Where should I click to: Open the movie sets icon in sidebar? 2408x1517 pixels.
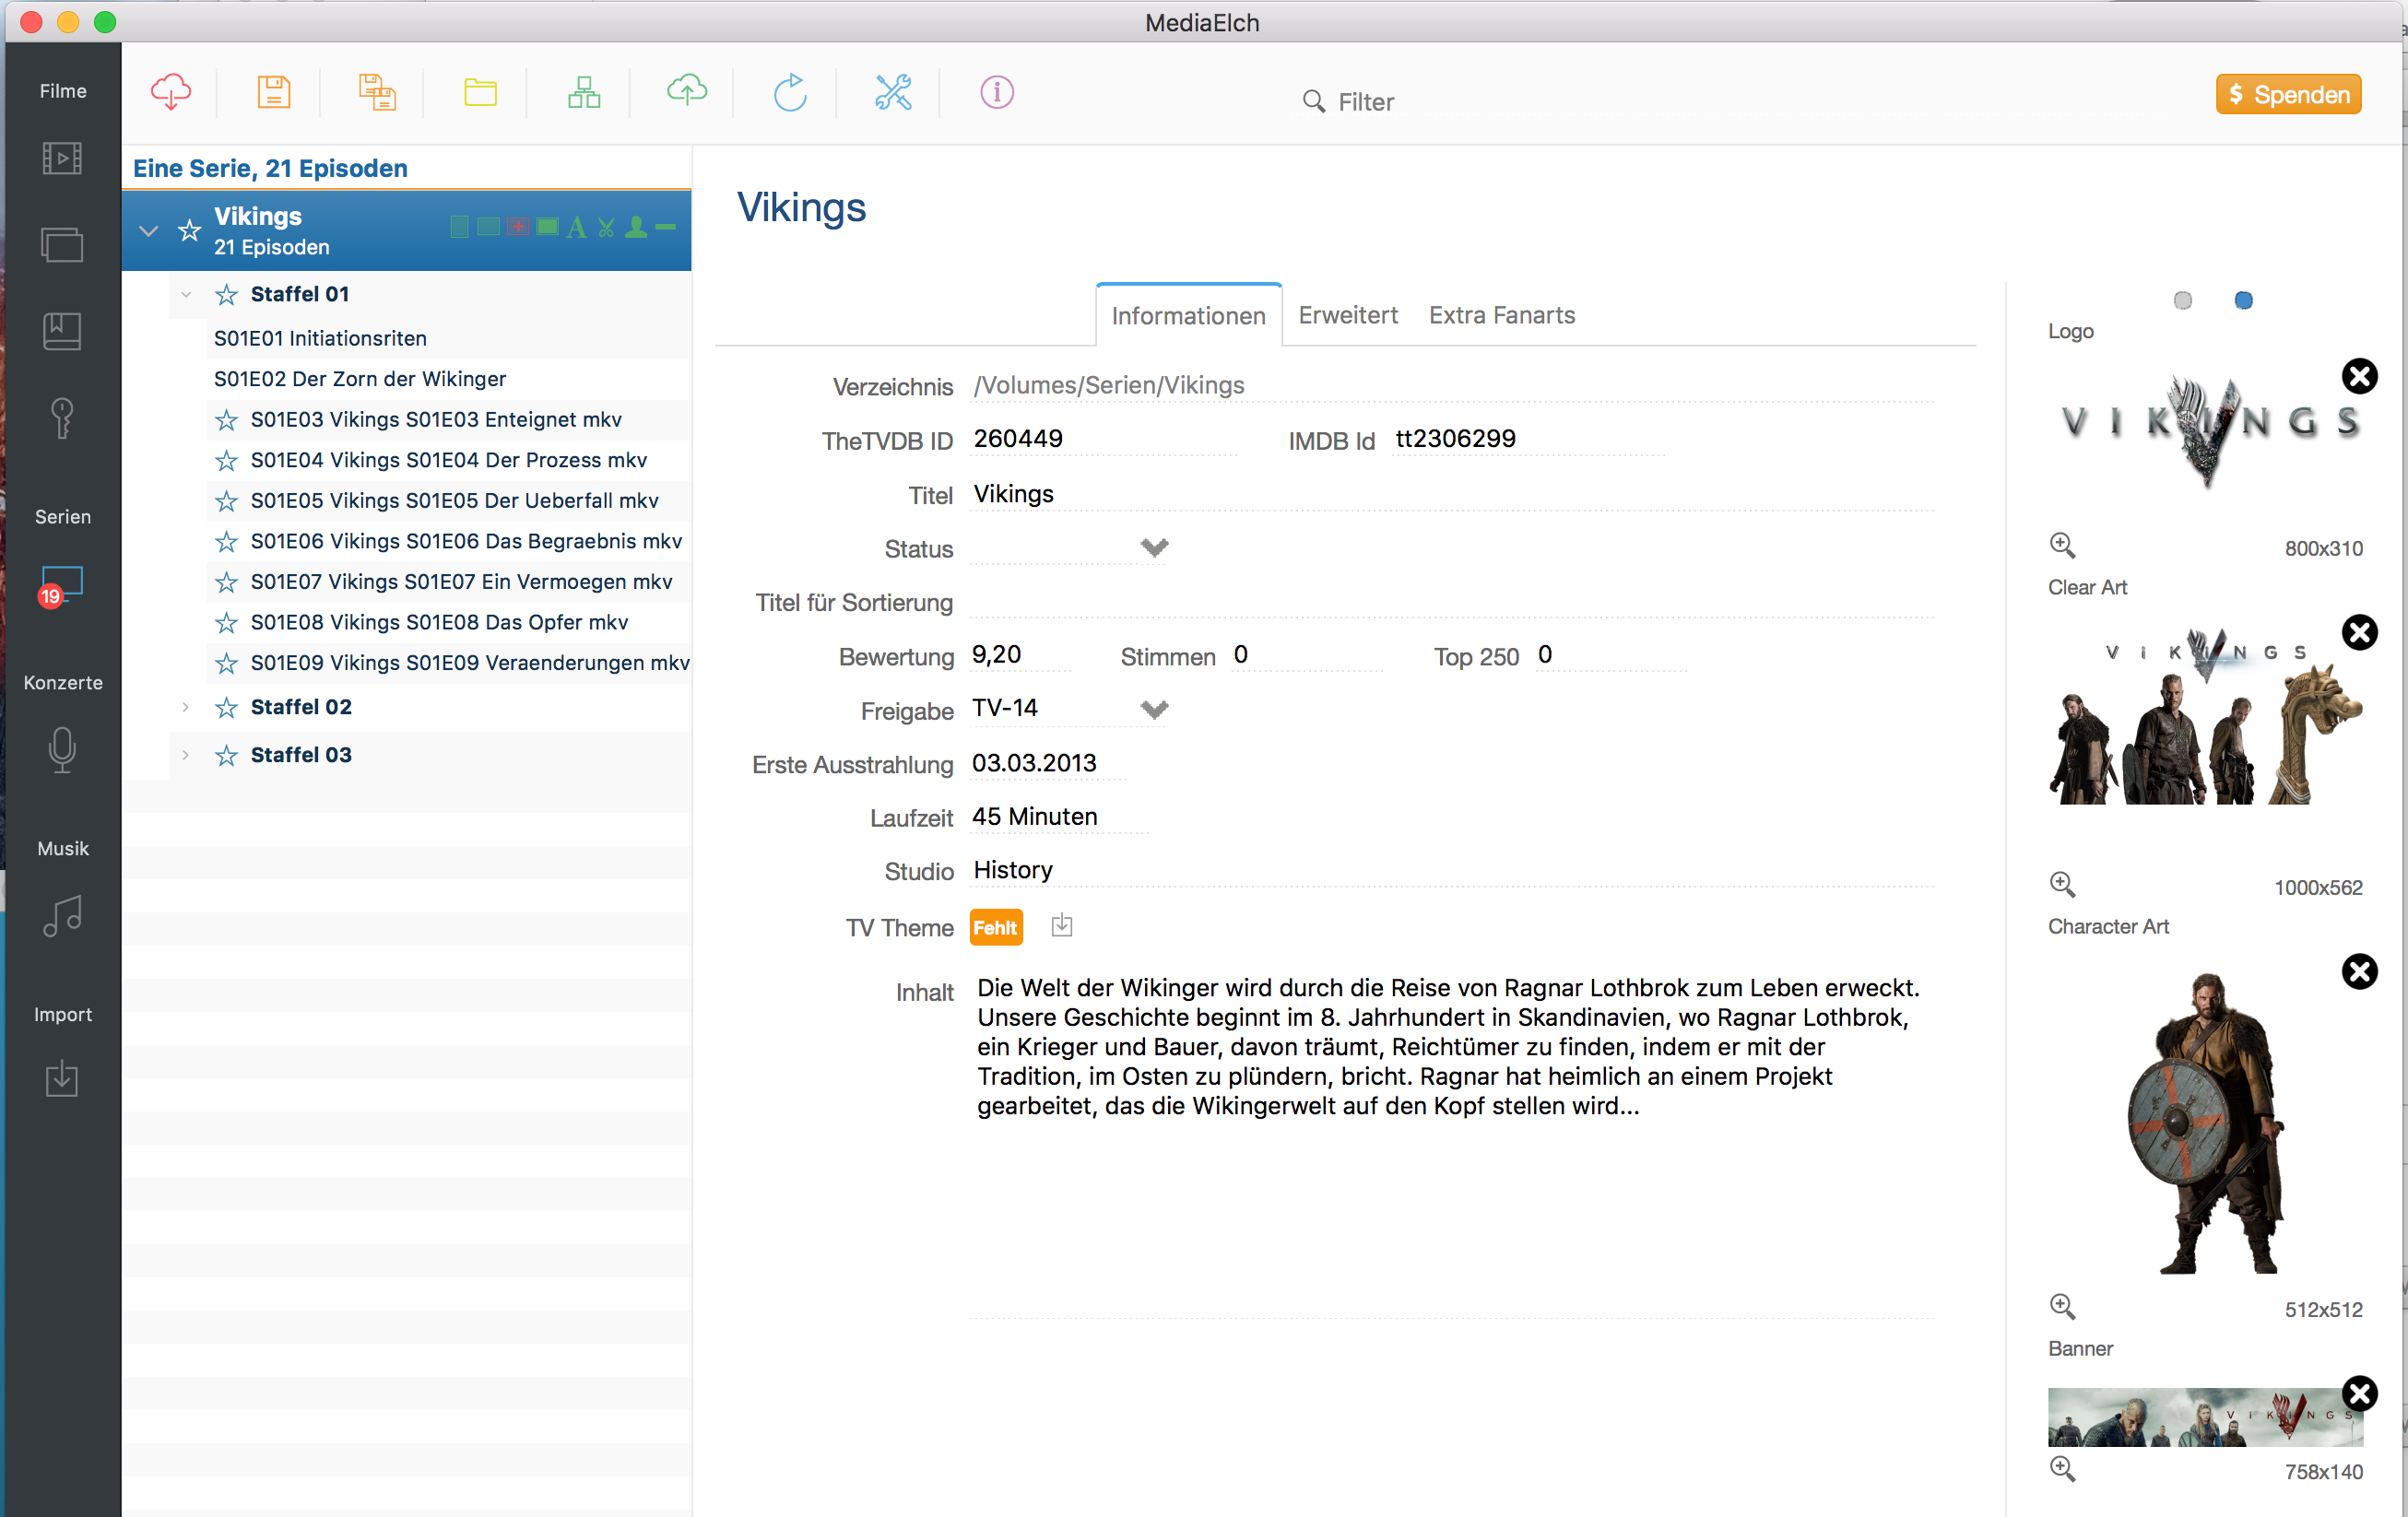click(62, 244)
